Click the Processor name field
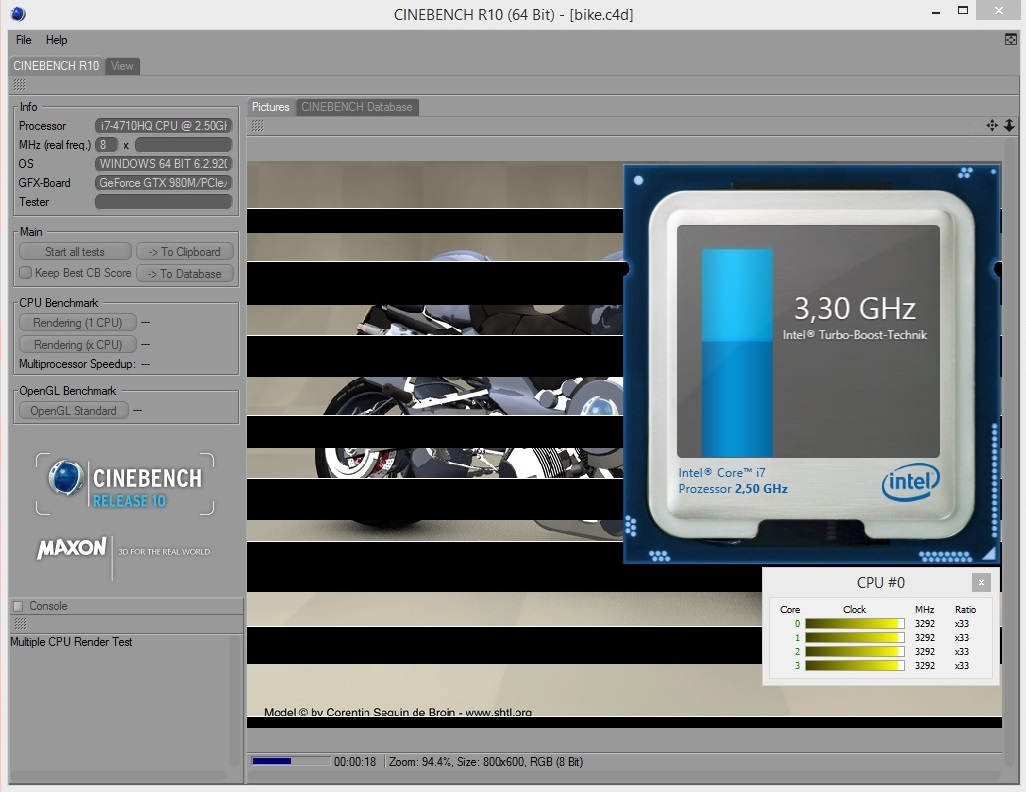This screenshot has width=1026, height=792. pyautogui.click(x=164, y=126)
